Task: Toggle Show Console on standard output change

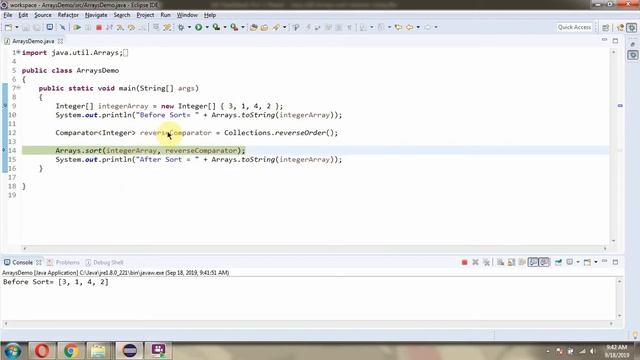Action: pyautogui.click(x=533, y=262)
